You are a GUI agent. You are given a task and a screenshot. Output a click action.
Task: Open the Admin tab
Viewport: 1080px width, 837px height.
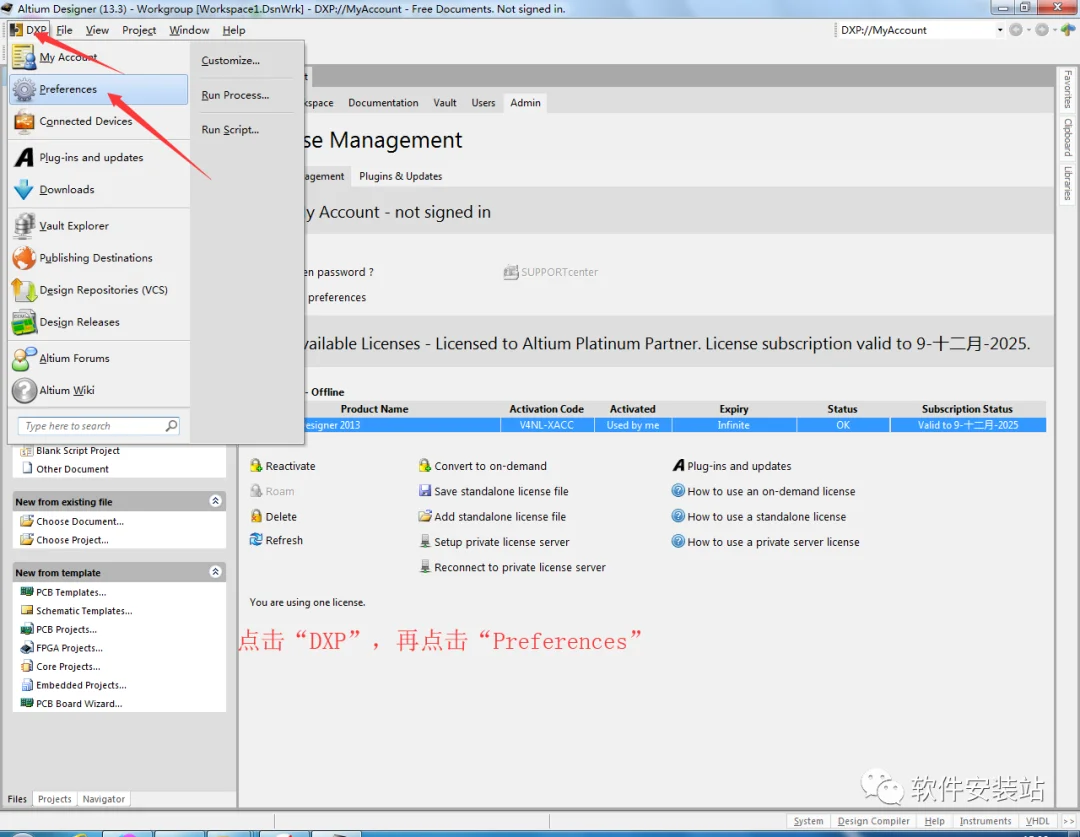(526, 103)
